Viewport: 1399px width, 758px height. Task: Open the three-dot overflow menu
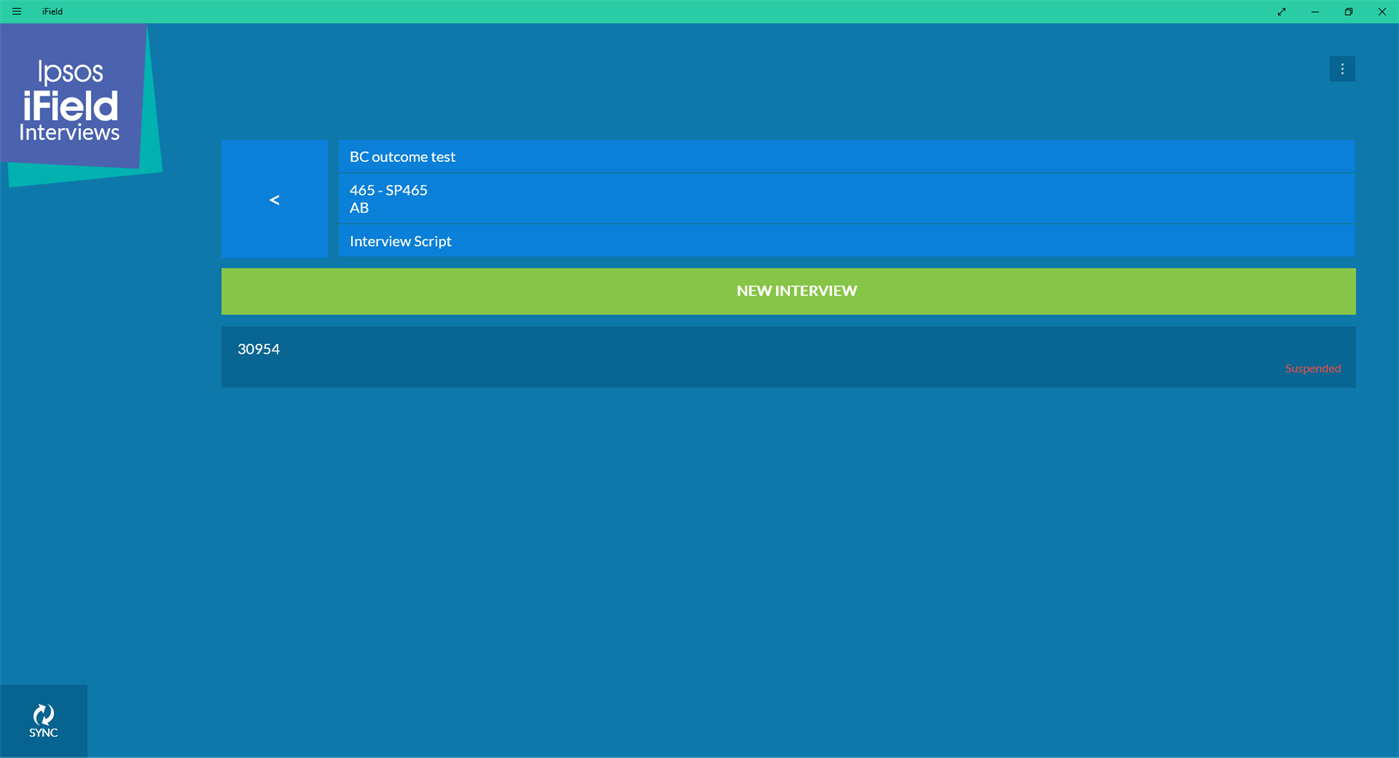[1342, 68]
